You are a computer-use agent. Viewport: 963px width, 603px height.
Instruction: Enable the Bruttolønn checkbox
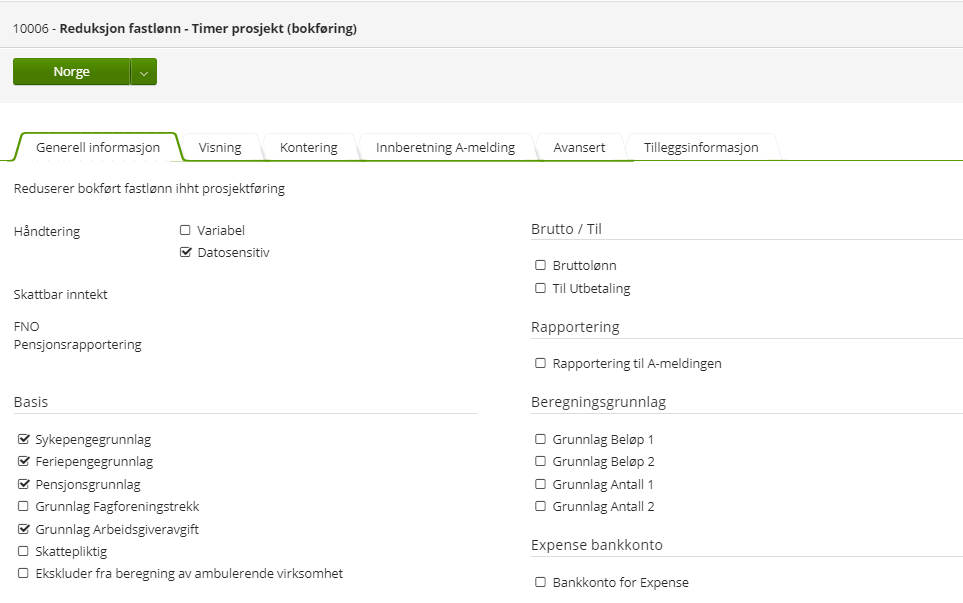click(x=541, y=266)
